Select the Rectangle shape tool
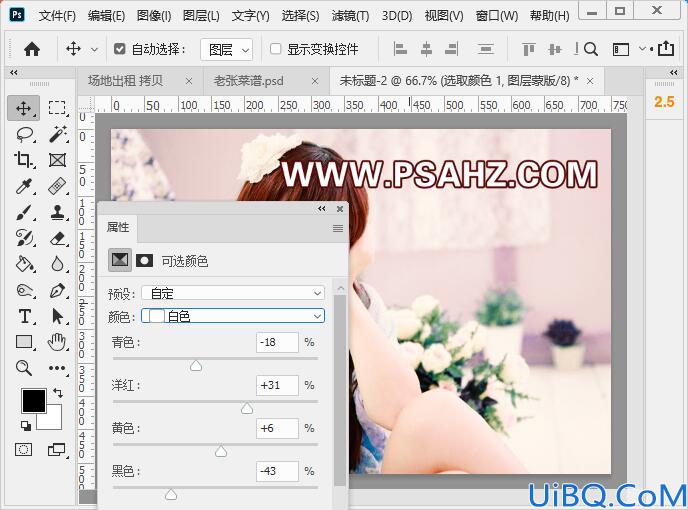This screenshot has height=510, width=688. (25, 342)
